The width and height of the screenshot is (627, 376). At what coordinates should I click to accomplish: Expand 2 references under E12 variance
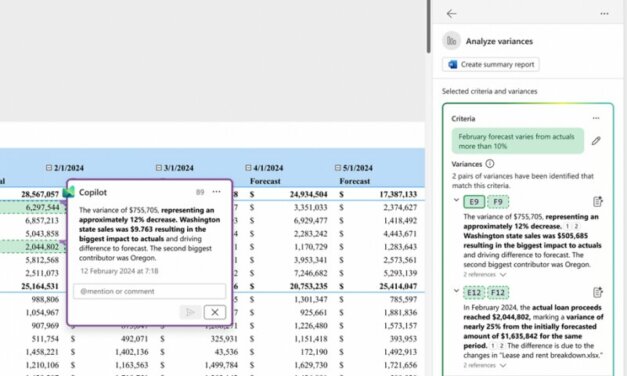pos(485,365)
